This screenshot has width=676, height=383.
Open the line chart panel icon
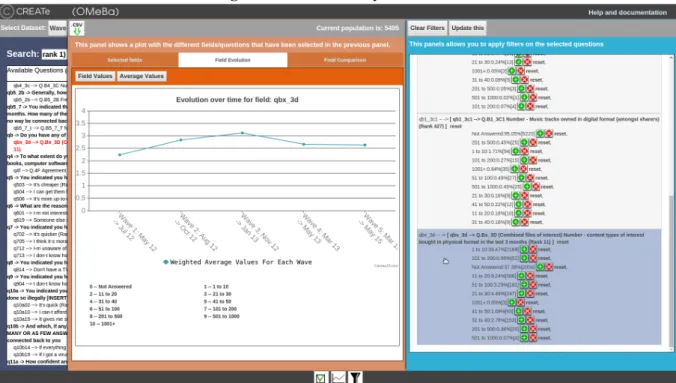pos(338,378)
